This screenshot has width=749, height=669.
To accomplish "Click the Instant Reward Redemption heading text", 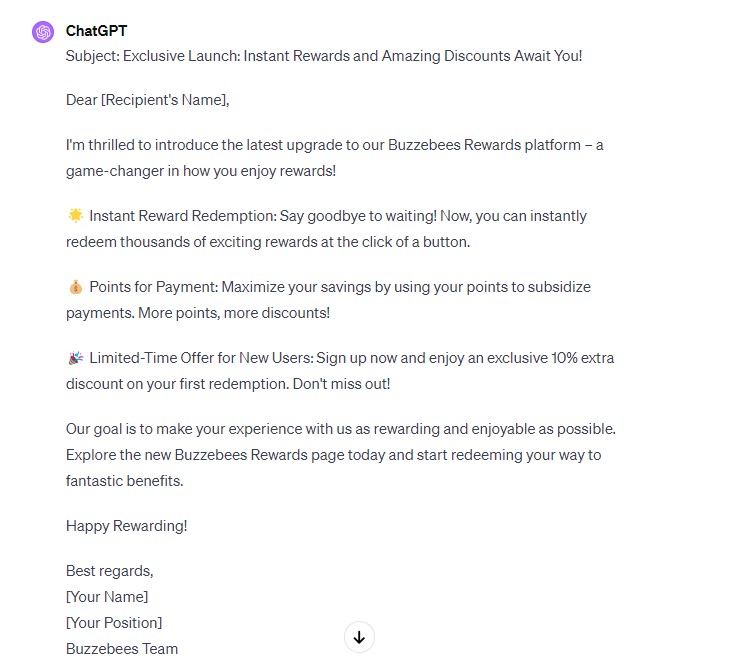I will pyautogui.click(x=183, y=216).
